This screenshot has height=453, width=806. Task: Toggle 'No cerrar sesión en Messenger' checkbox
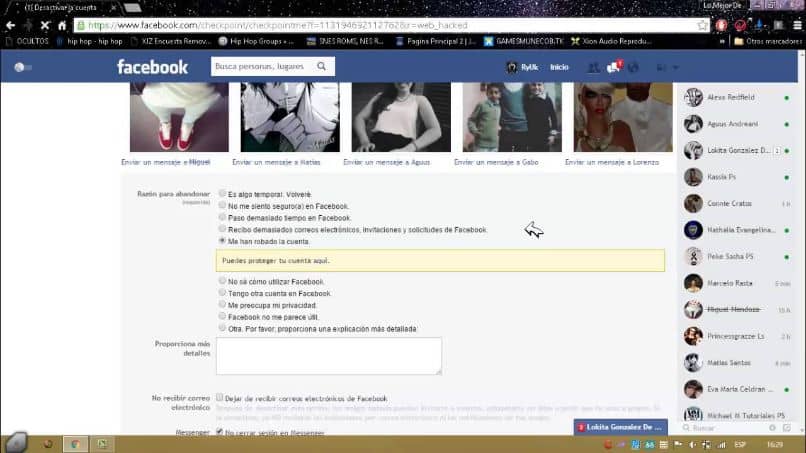[x=219, y=432]
